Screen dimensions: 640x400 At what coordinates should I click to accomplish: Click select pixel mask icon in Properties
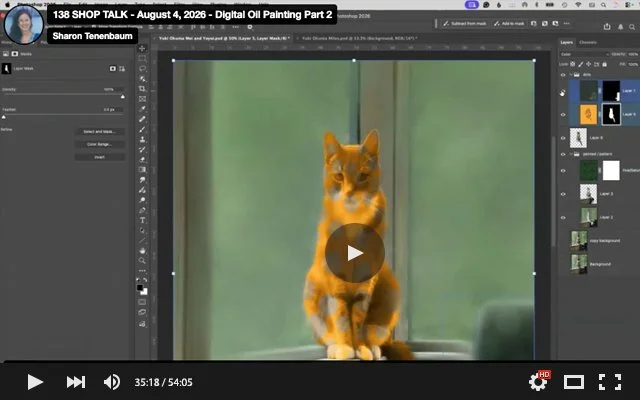pyautogui.click(x=113, y=69)
